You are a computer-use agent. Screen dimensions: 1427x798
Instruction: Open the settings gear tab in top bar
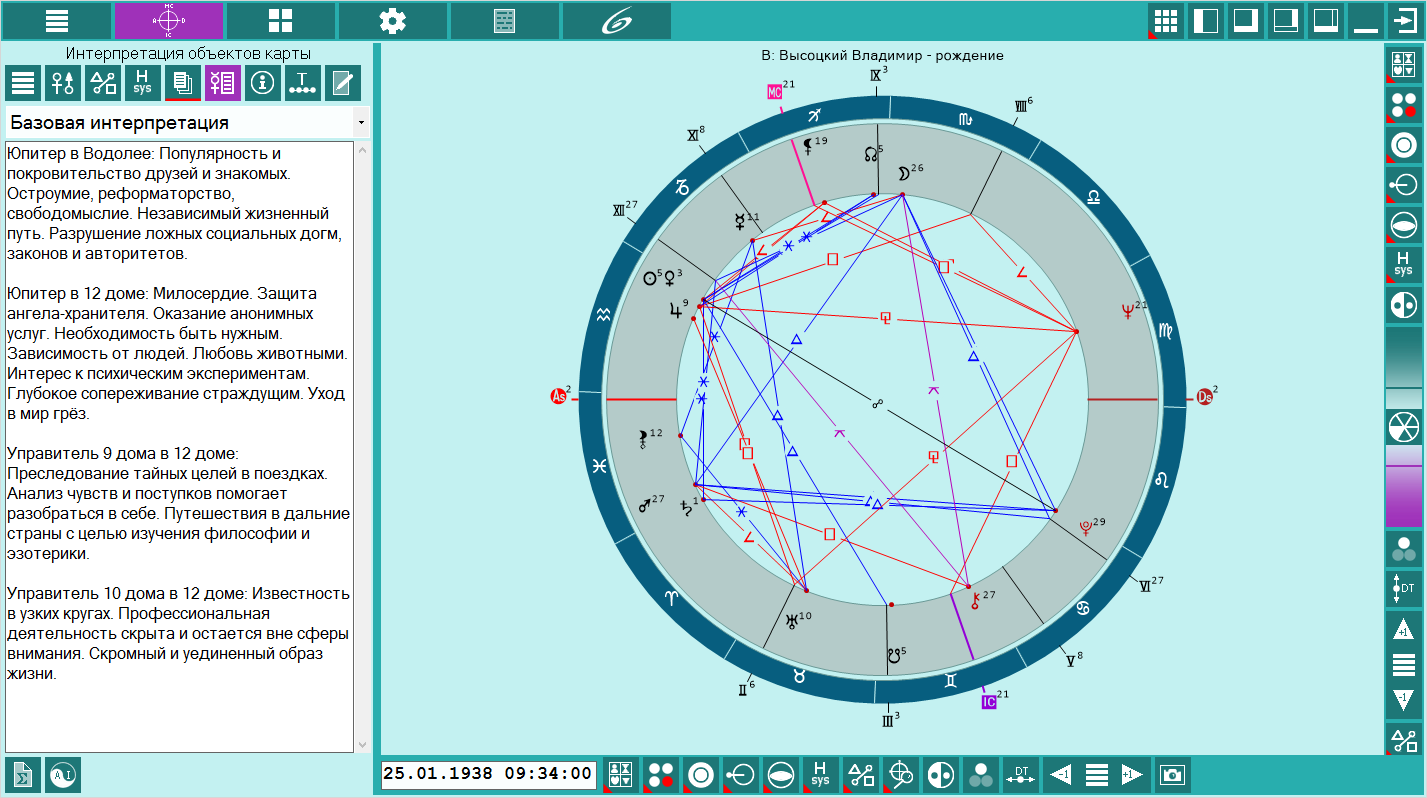click(393, 21)
